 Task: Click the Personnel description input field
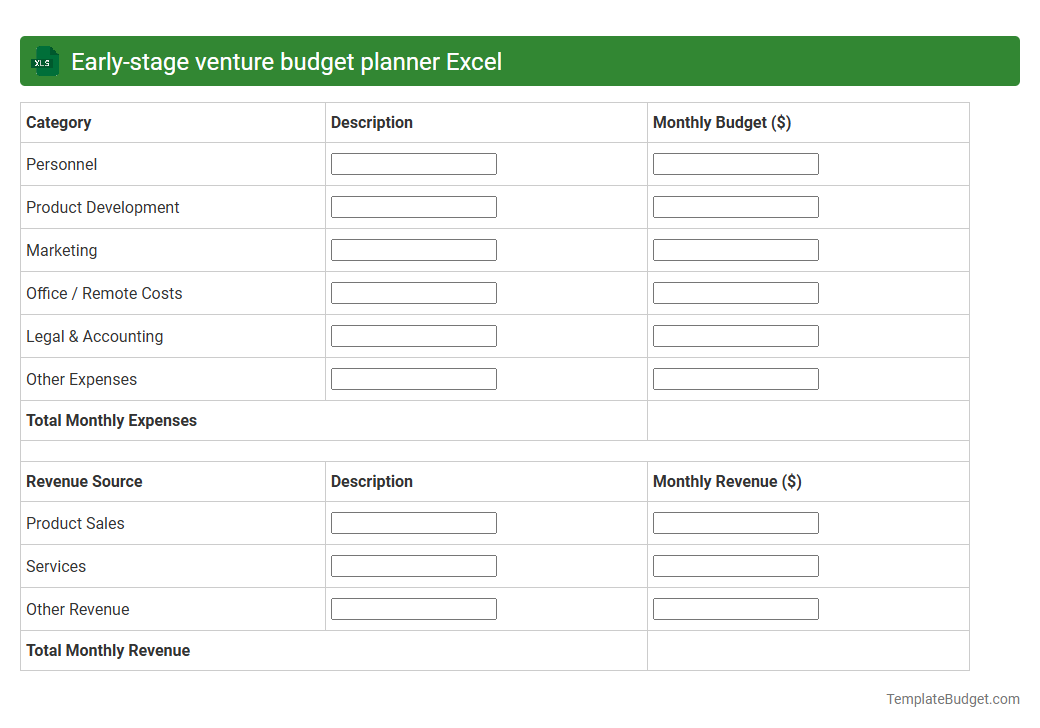pos(413,163)
